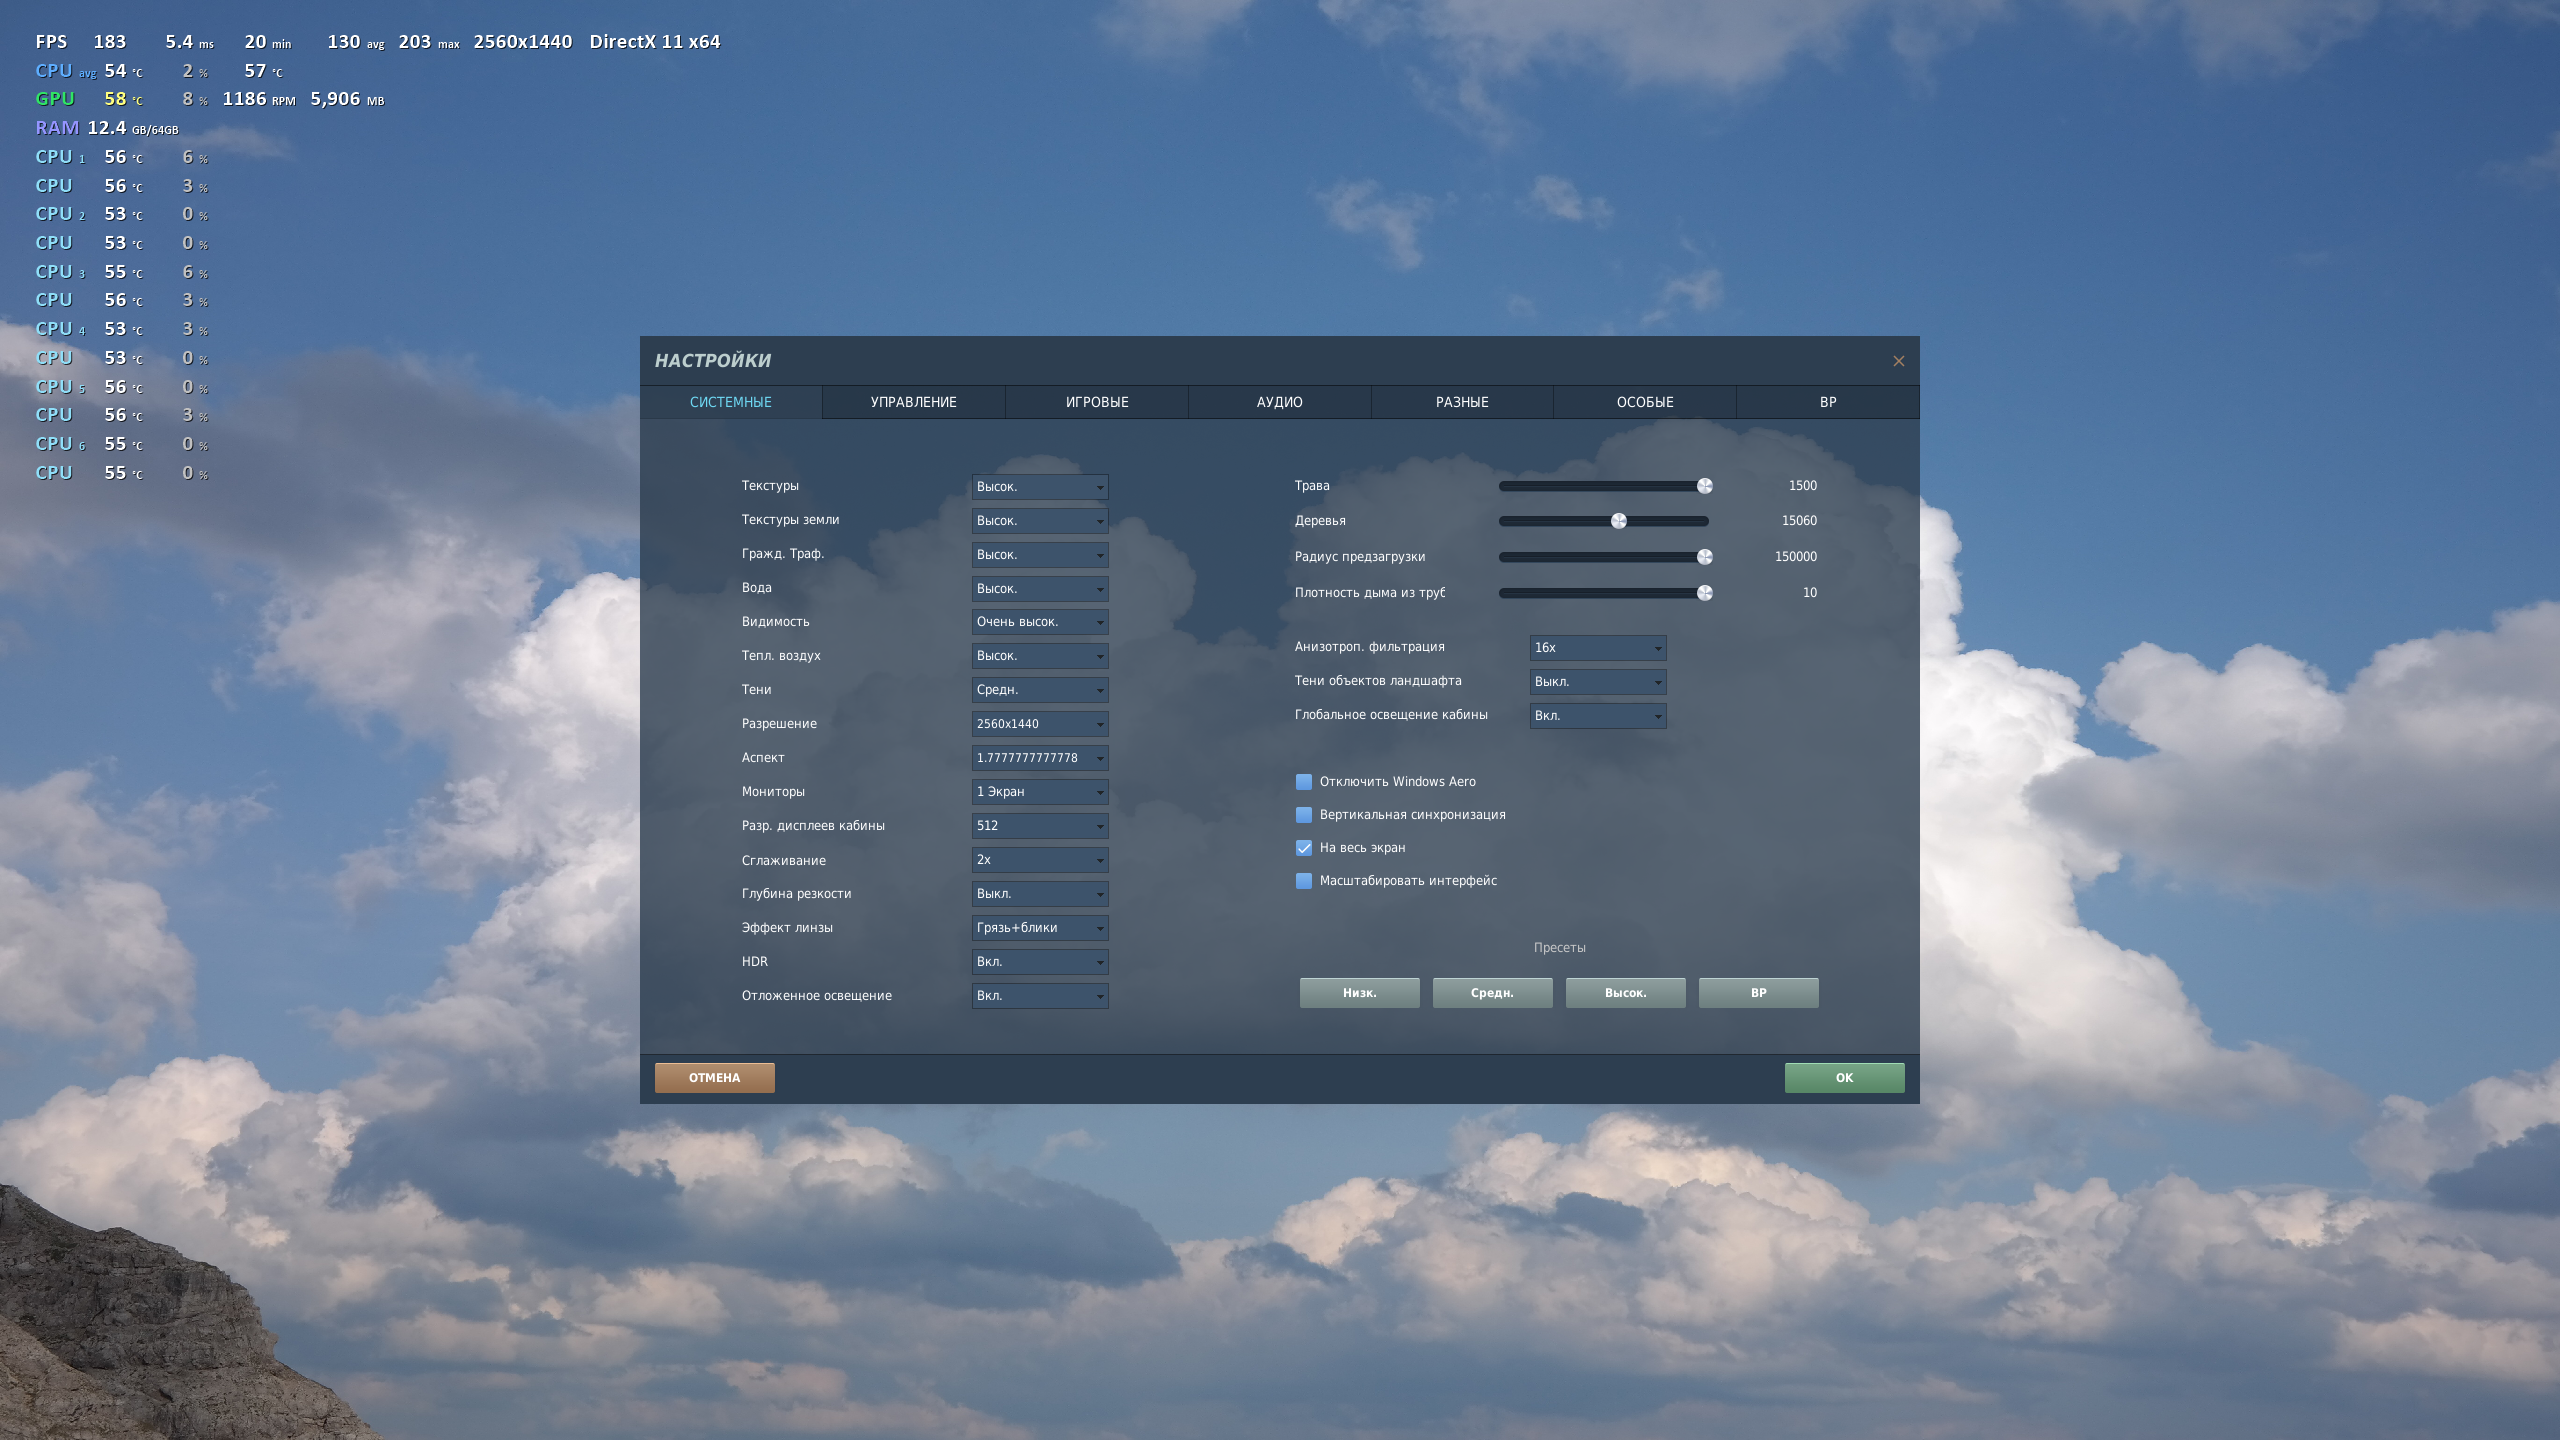
Task: Open the Особые tab
Action: click(x=1645, y=402)
